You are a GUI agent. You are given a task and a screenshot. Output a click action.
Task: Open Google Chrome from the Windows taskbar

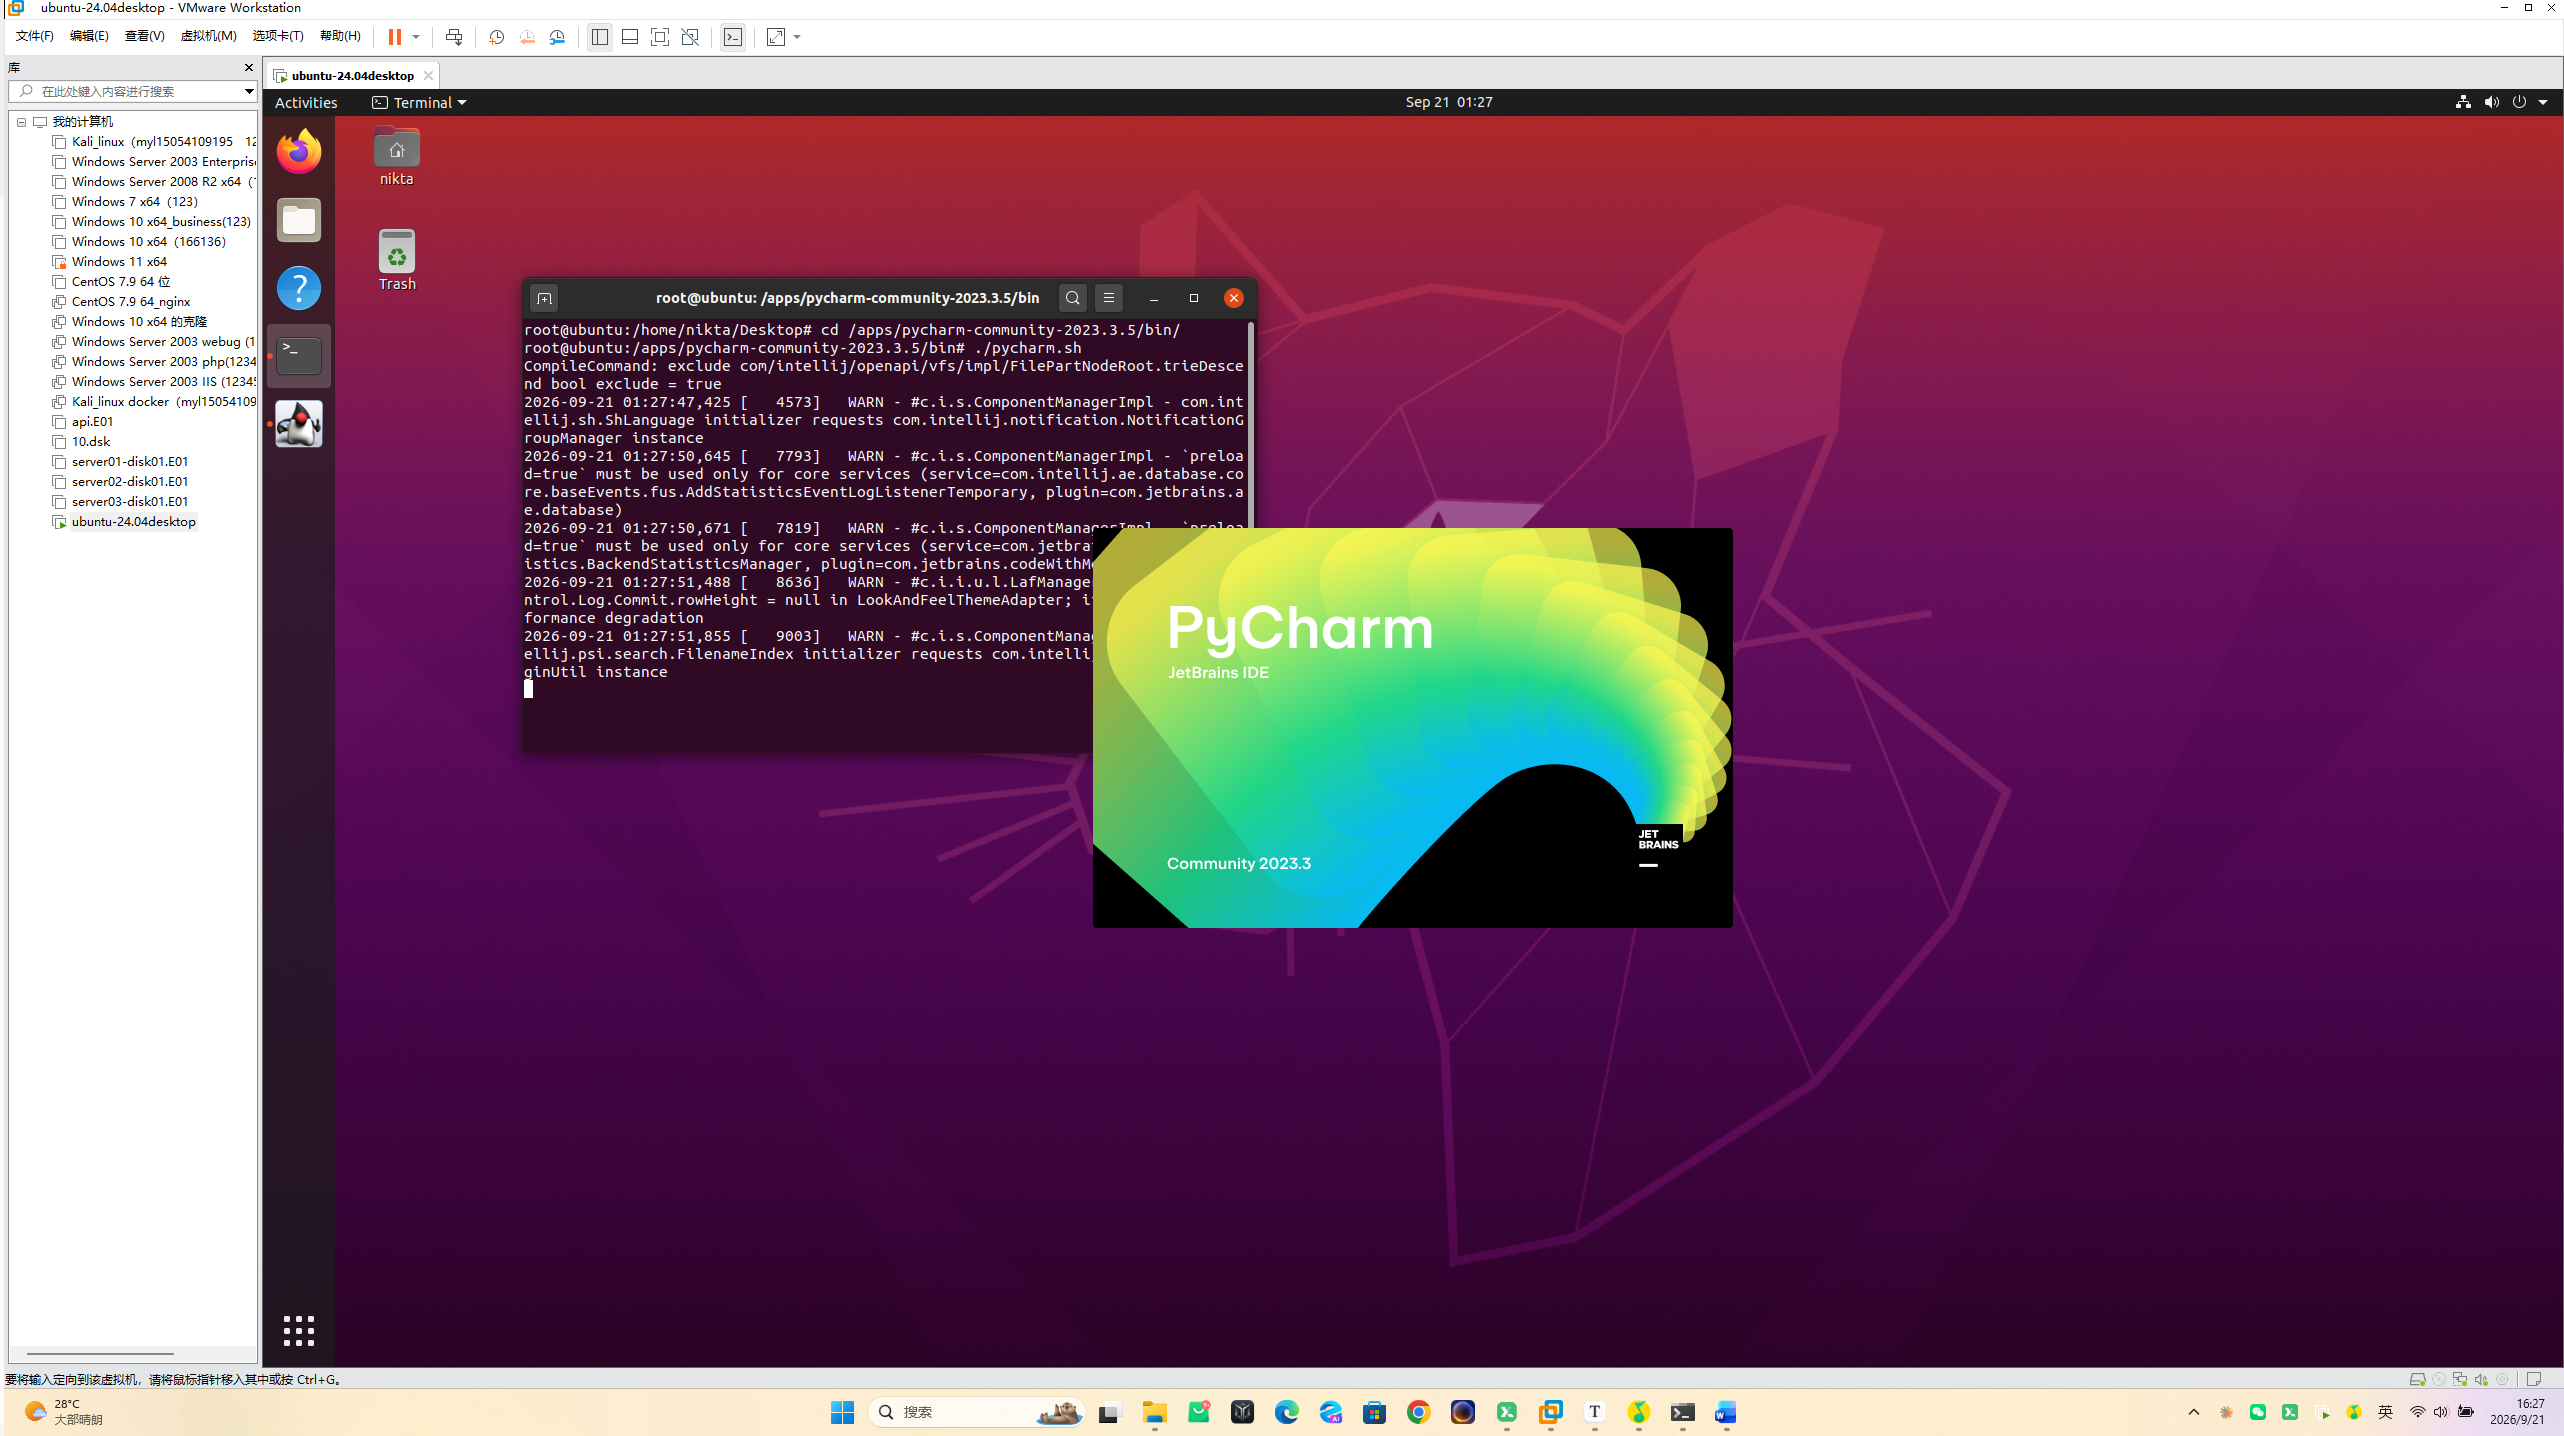[x=1418, y=1412]
